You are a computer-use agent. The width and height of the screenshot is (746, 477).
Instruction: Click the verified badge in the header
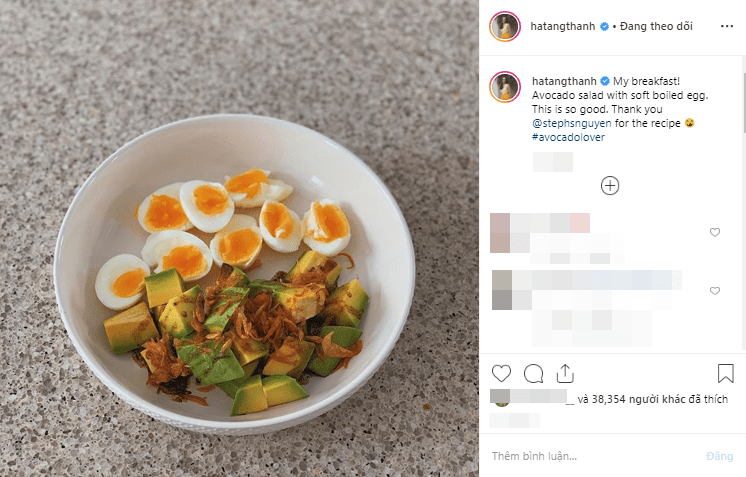pyautogui.click(x=604, y=27)
